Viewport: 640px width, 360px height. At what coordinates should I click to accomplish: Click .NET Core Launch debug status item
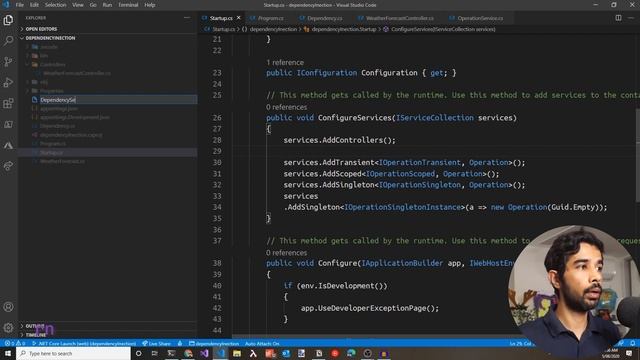[84, 343]
